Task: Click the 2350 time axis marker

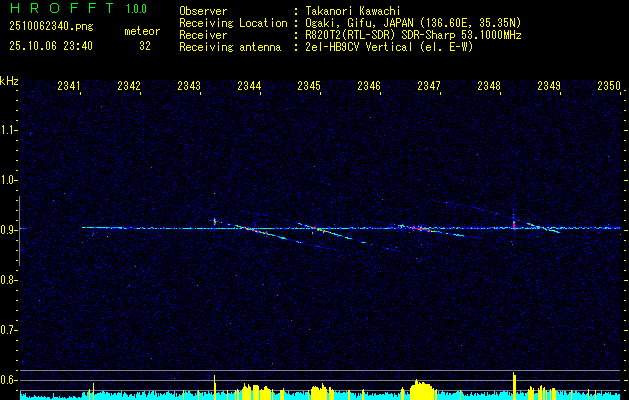Action: tap(609, 85)
